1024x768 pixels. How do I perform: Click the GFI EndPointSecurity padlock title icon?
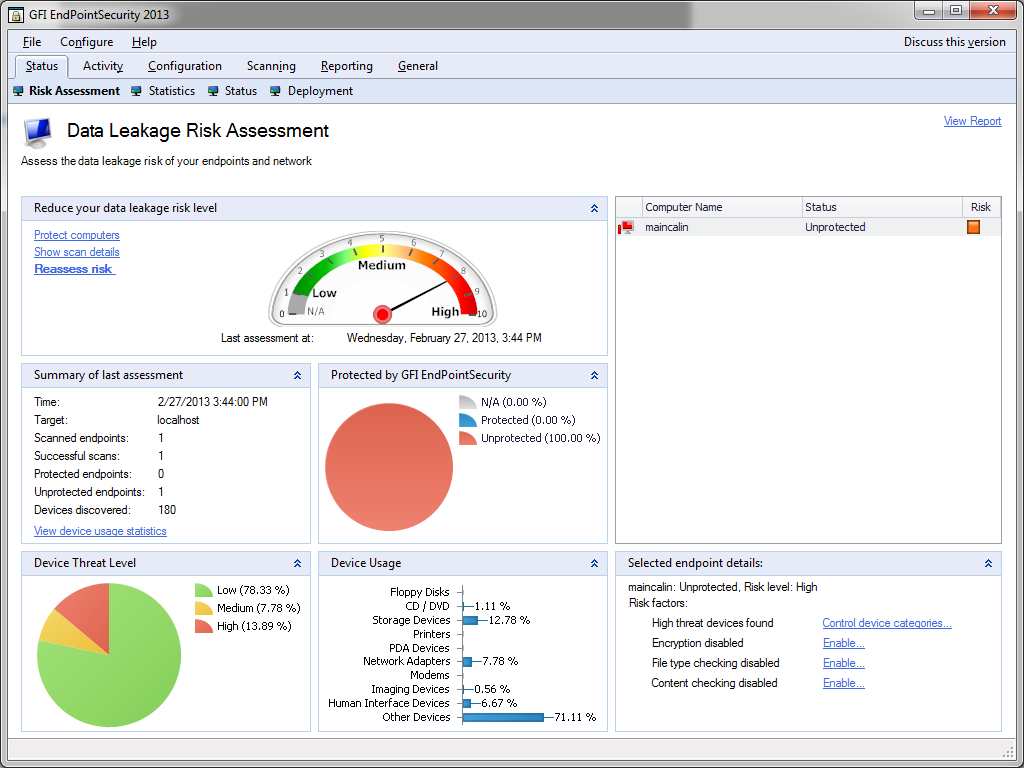click(x=16, y=14)
